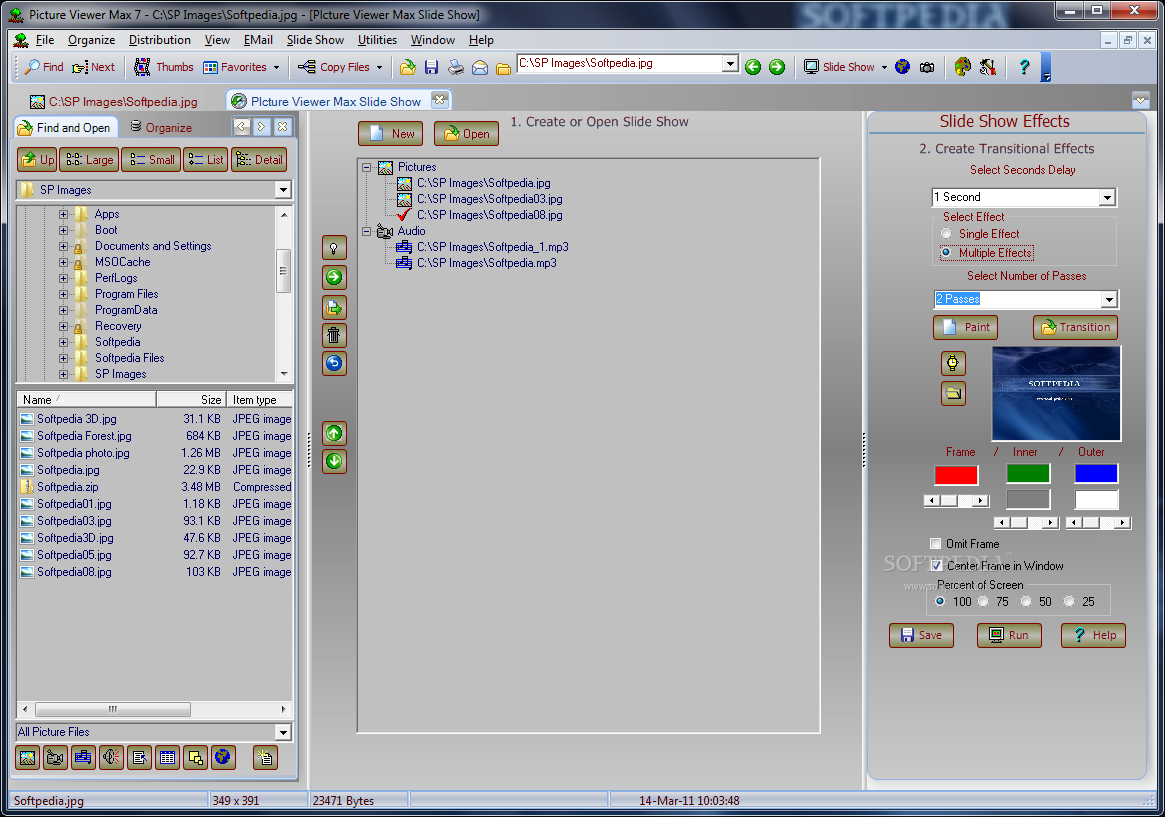Click the save floppy disk toolbar icon
This screenshot has height=817, width=1165.
(431, 68)
